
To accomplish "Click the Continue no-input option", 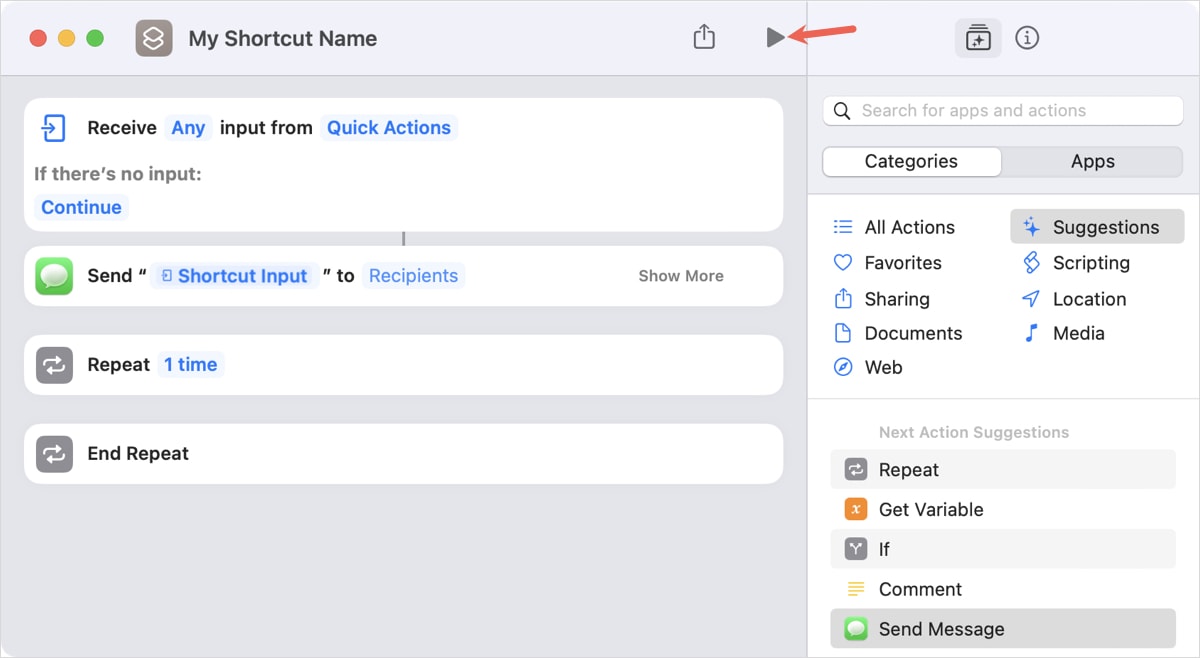I will click(81, 207).
